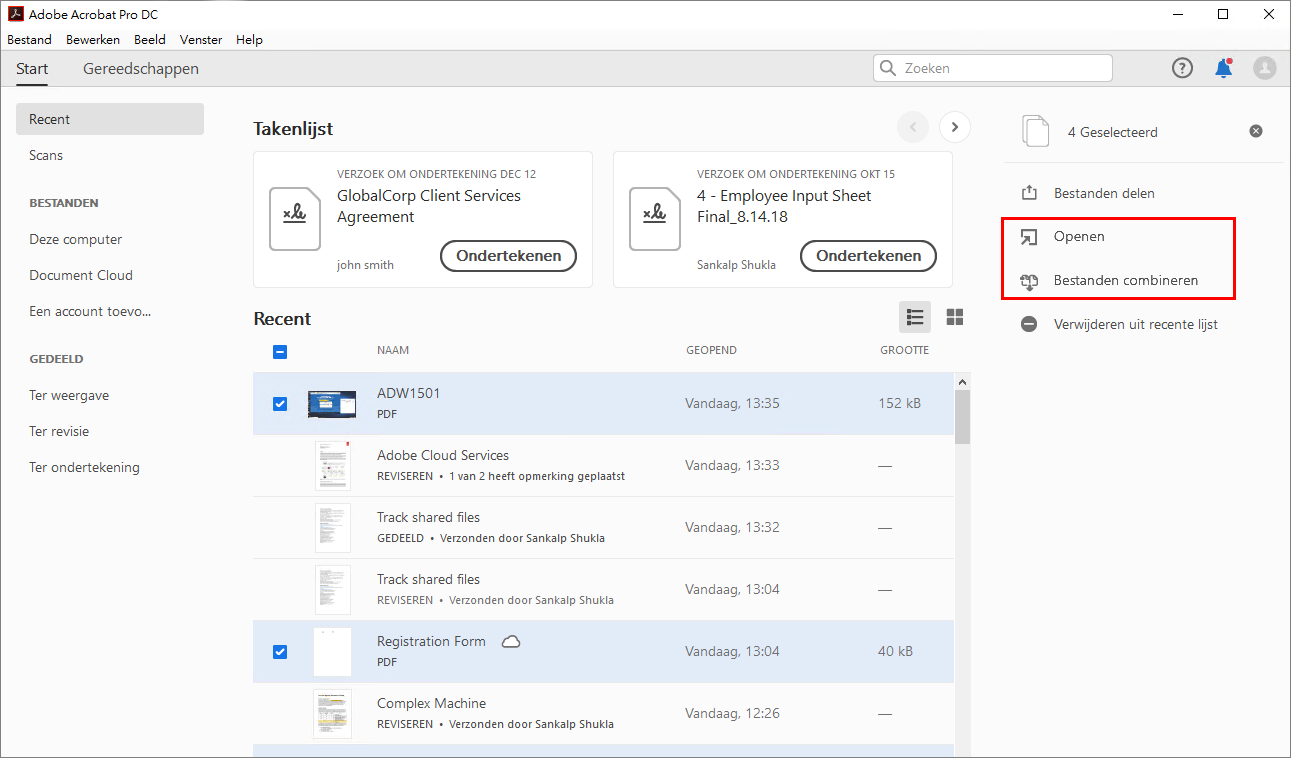Click the Adobe Cloud Services file name
The width and height of the screenshot is (1291, 758).
tap(443, 455)
